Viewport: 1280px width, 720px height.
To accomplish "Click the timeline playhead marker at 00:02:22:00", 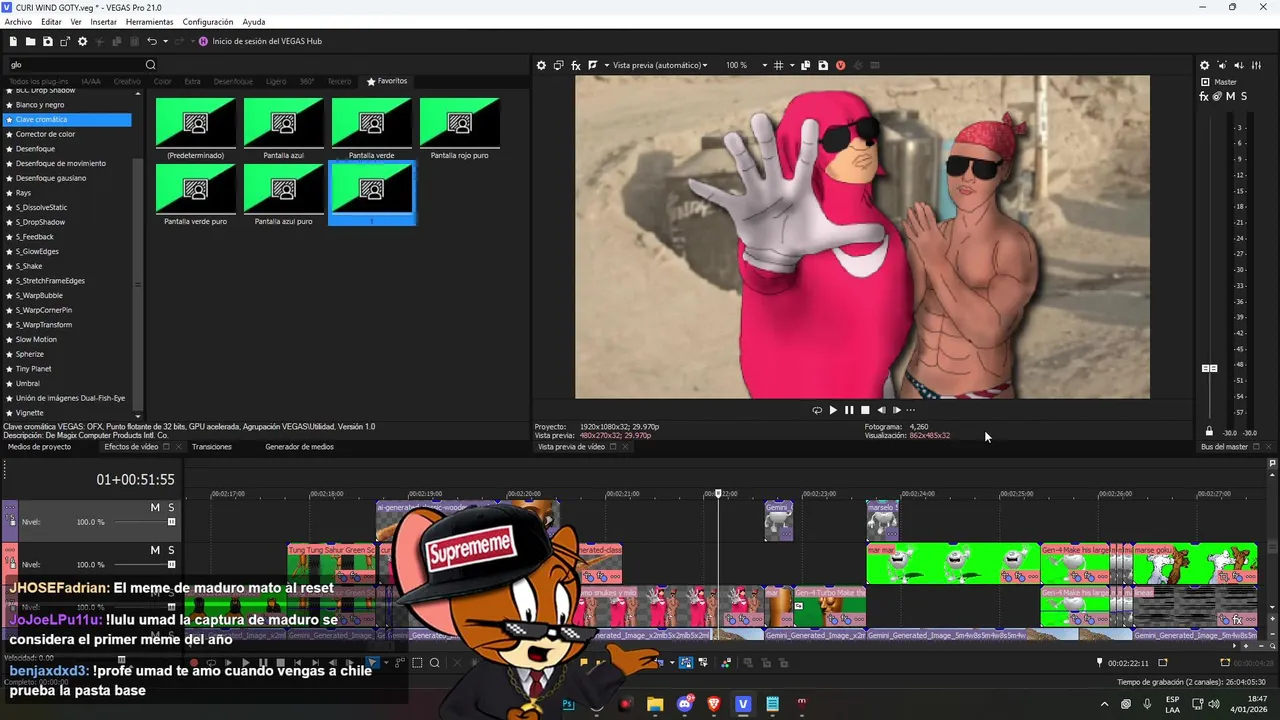I will [718, 494].
